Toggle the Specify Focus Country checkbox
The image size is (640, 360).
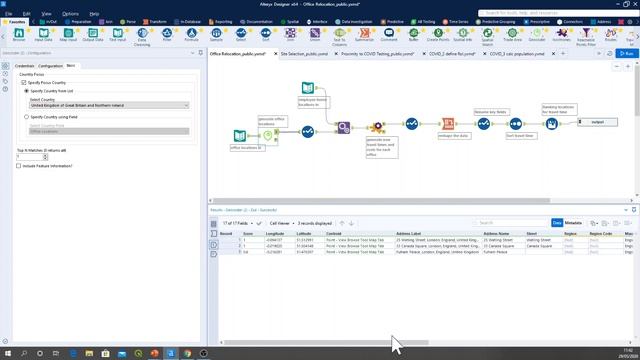coord(24,82)
